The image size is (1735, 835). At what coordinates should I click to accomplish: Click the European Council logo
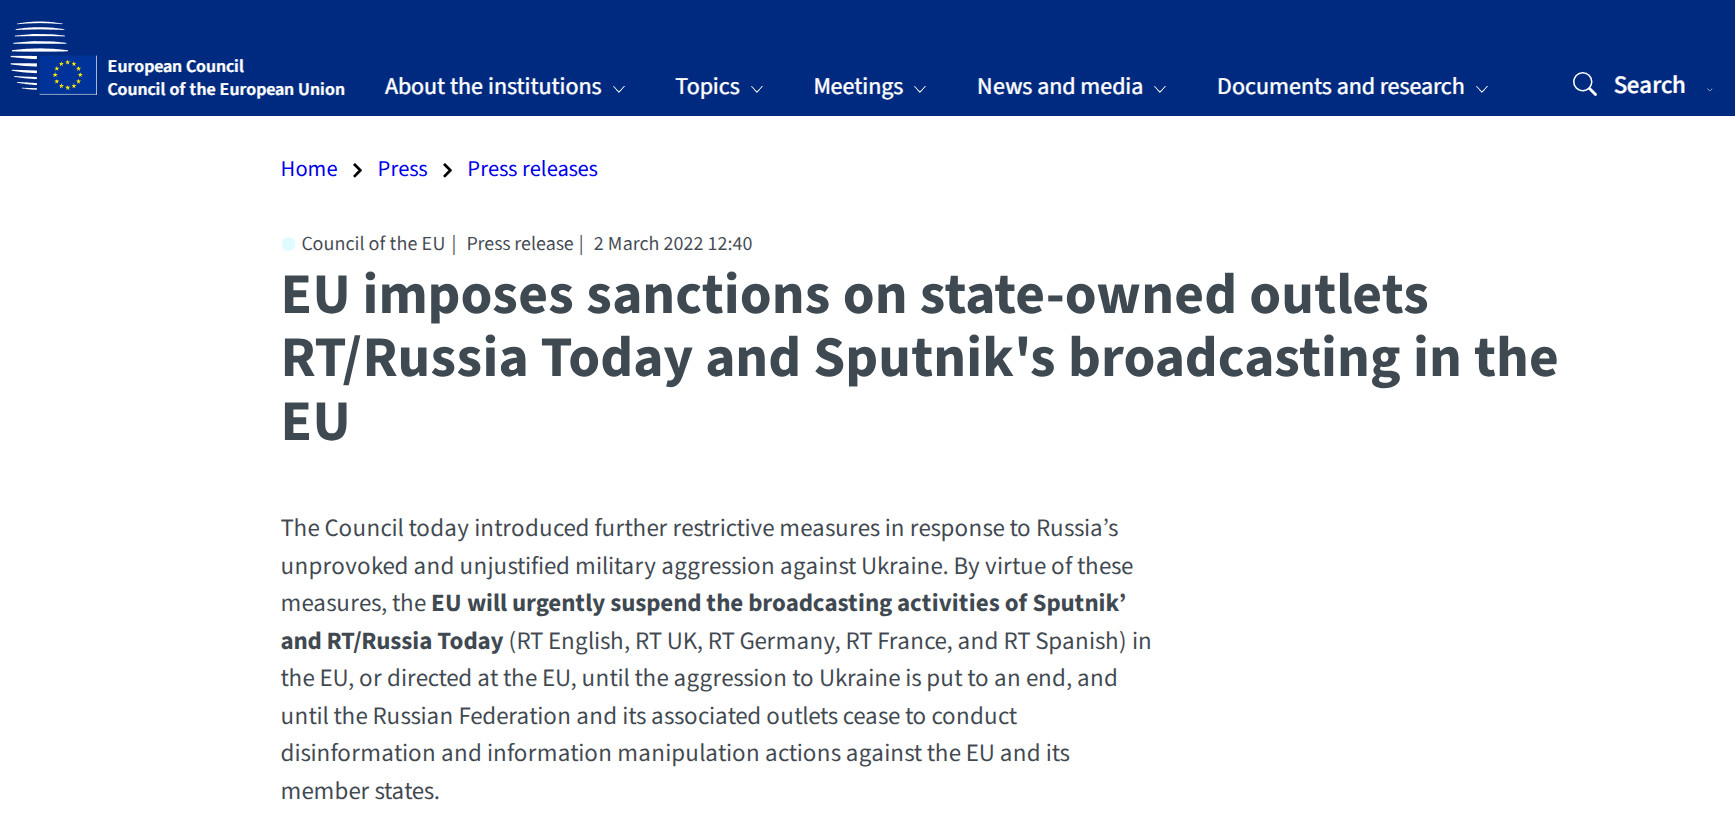53,58
